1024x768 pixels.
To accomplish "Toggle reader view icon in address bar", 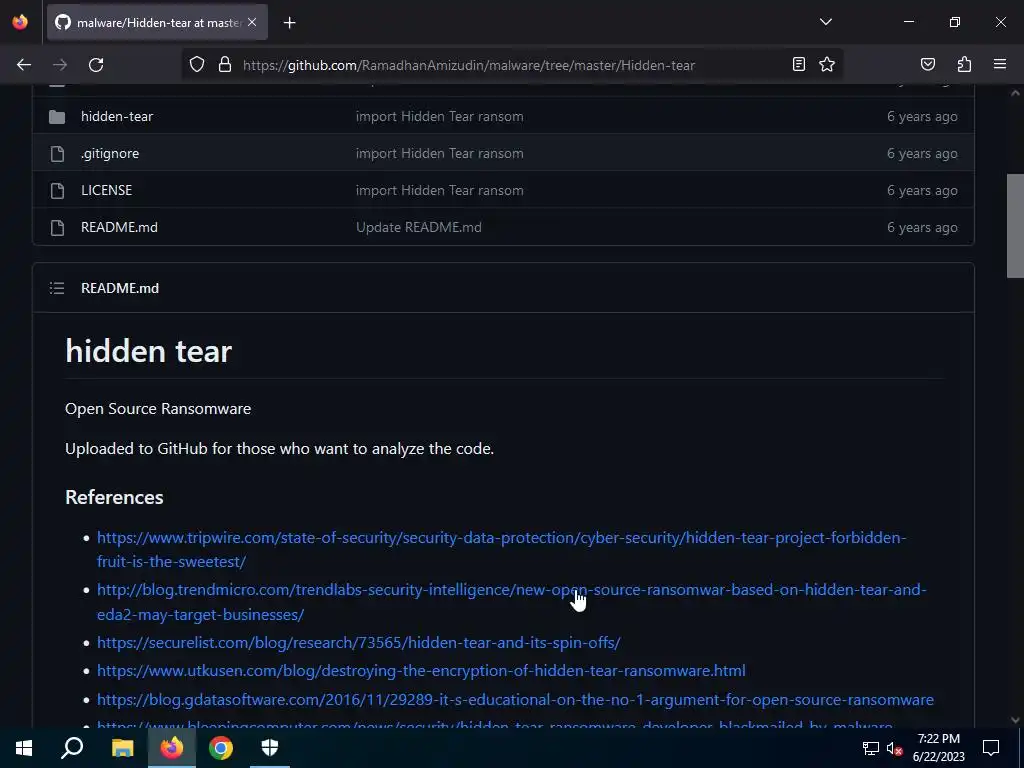I will tap(799, 64).
